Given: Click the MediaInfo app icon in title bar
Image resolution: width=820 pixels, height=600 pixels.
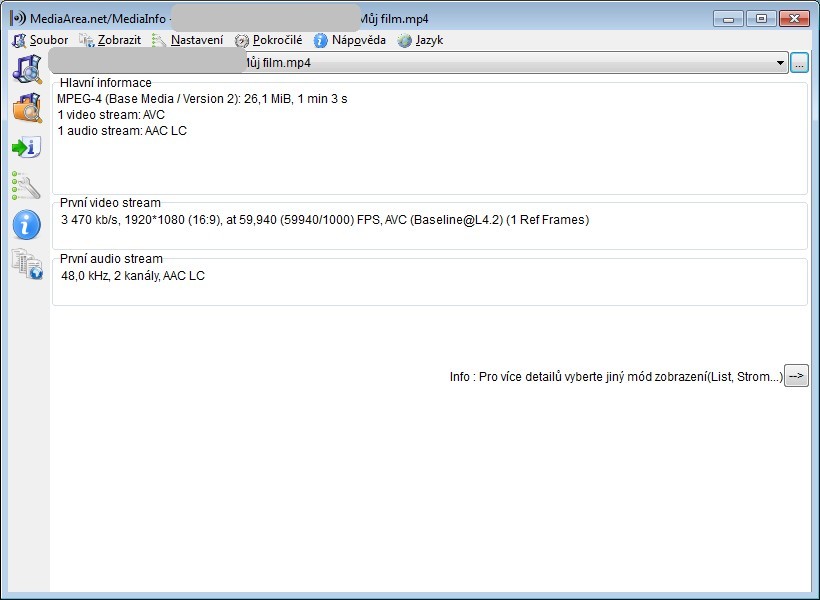Looking at the screenshot, I should point(18,18).
